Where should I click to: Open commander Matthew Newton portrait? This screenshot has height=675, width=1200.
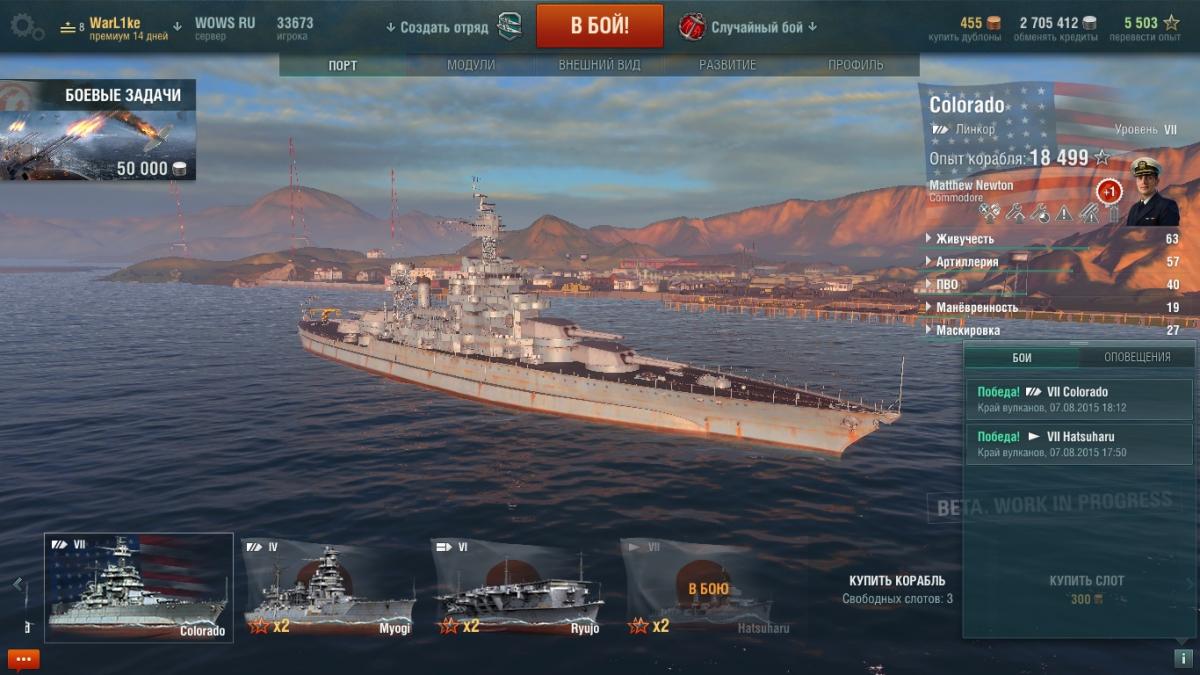pos(1151,192)
